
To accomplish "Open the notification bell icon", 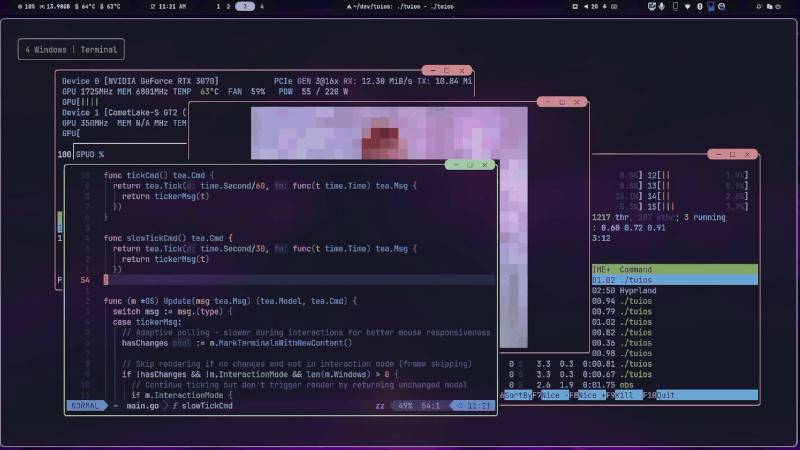I will click(760, 7).
